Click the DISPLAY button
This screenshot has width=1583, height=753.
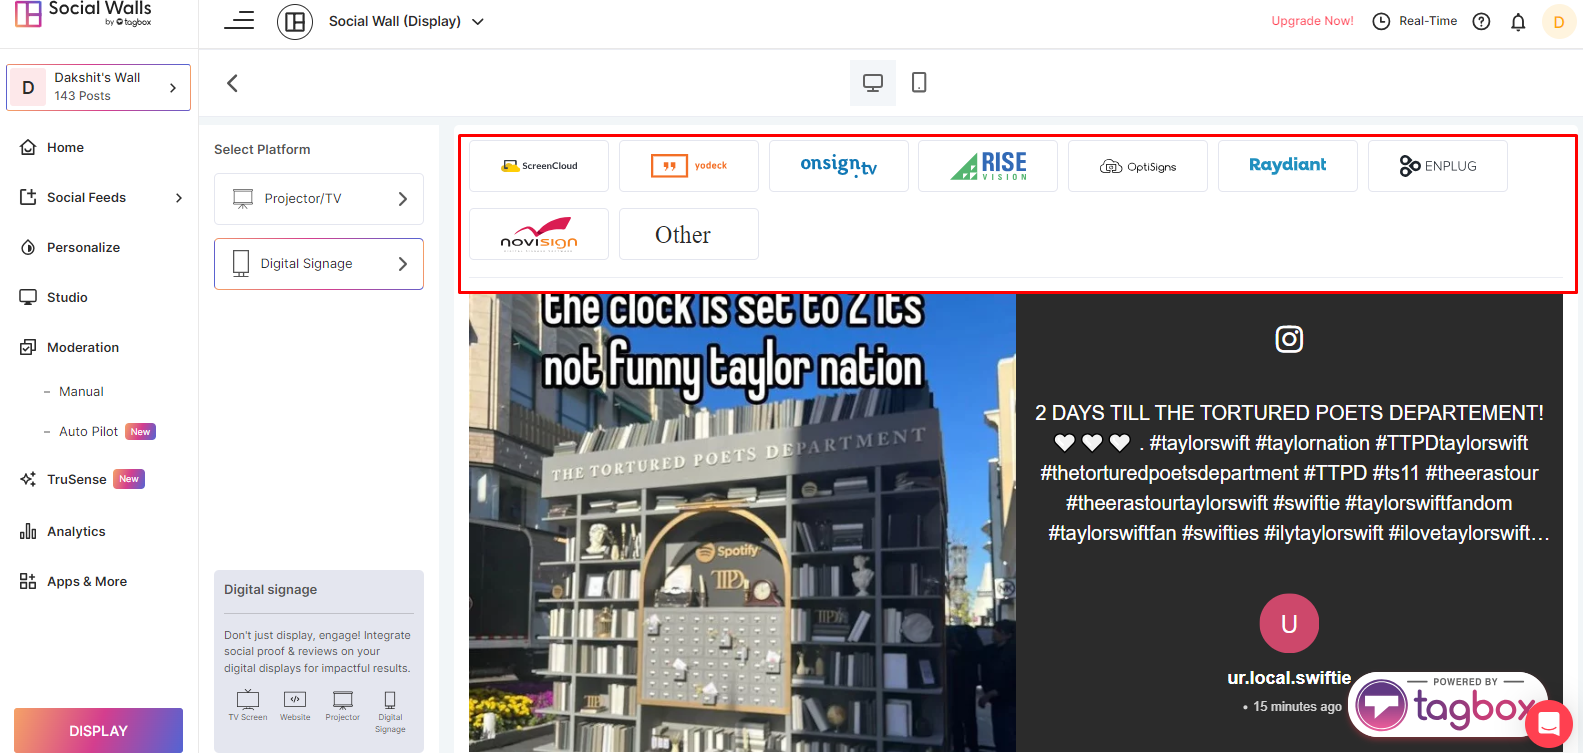point(98,730)
